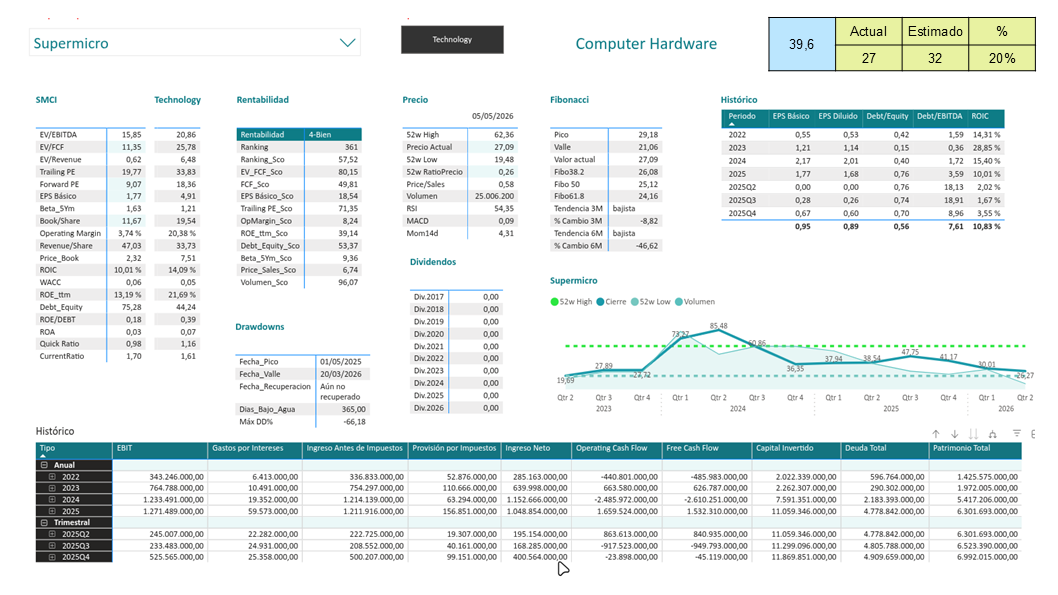Expand all down one level fork icon
Screen dimensions: 1058x595
993,434
